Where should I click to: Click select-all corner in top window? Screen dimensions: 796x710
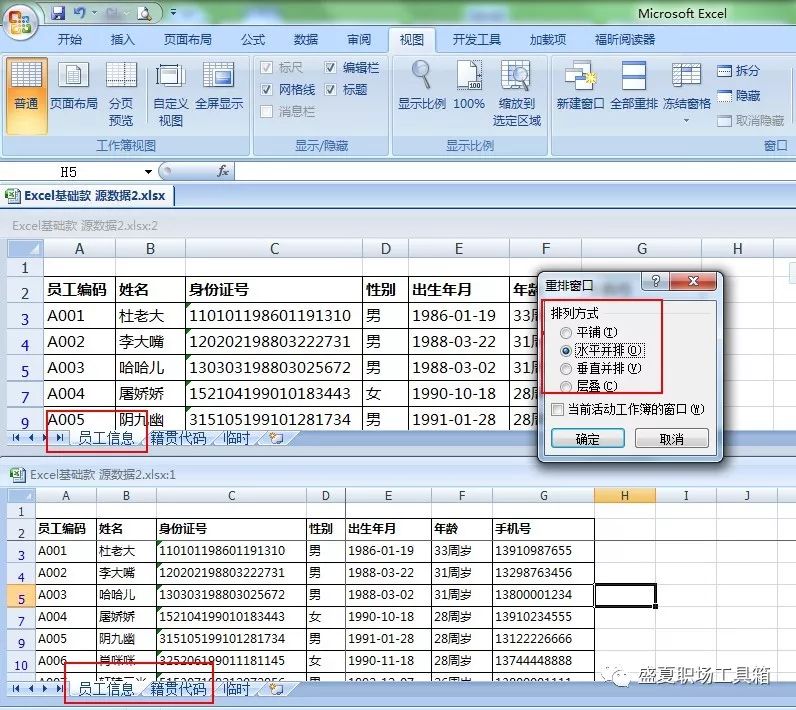(25, 248)
